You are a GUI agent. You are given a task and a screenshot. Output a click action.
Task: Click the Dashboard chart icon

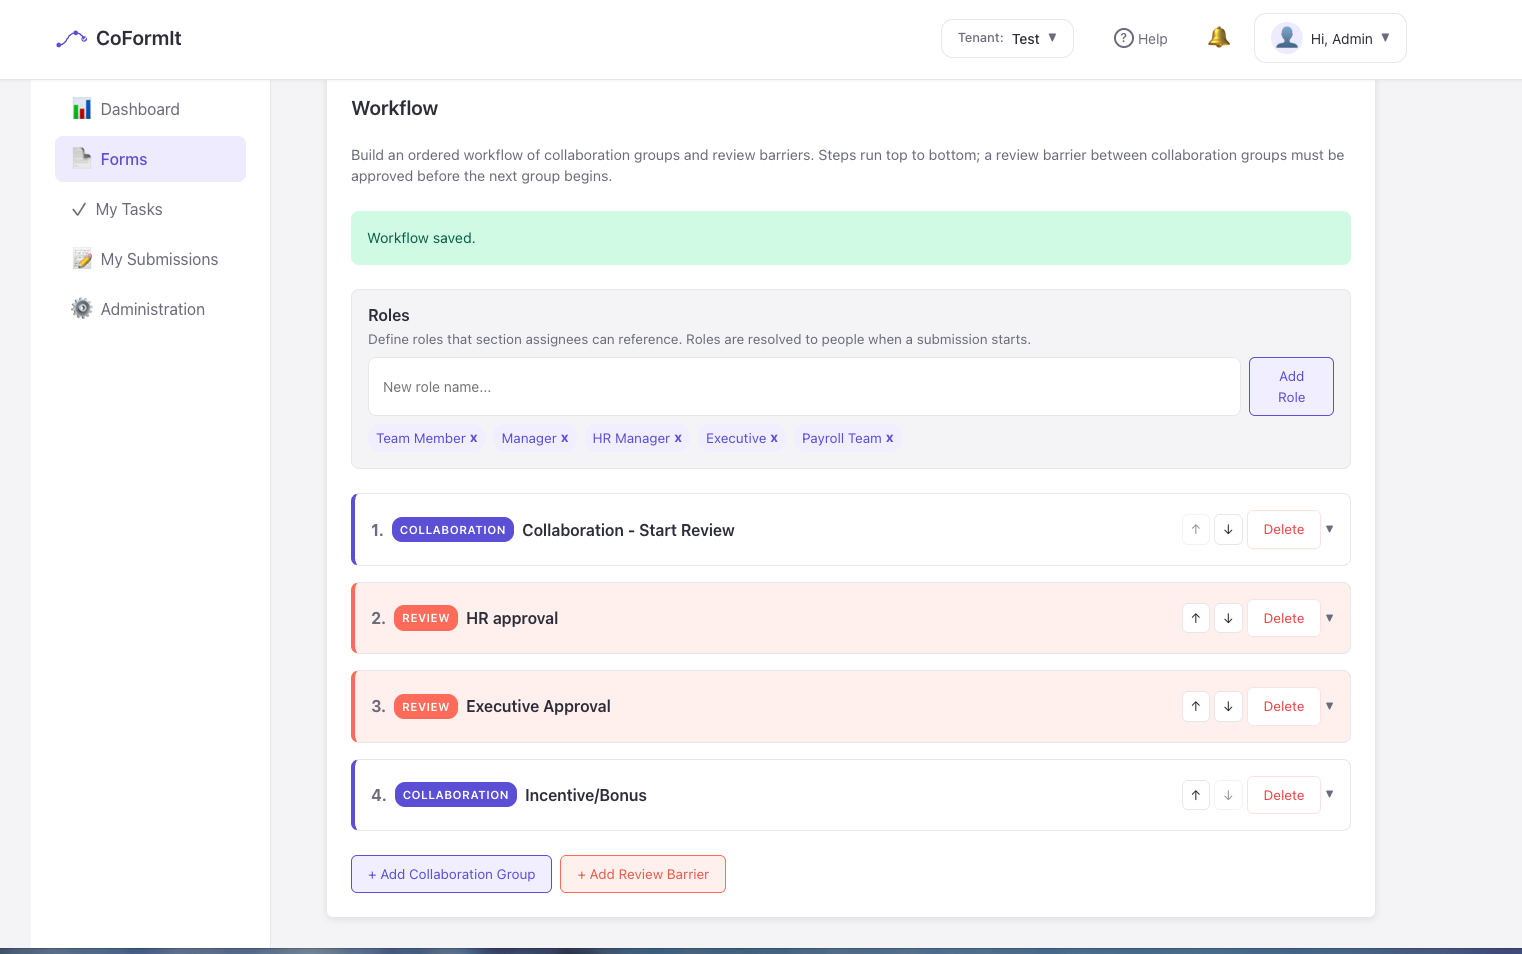(82, 109)
